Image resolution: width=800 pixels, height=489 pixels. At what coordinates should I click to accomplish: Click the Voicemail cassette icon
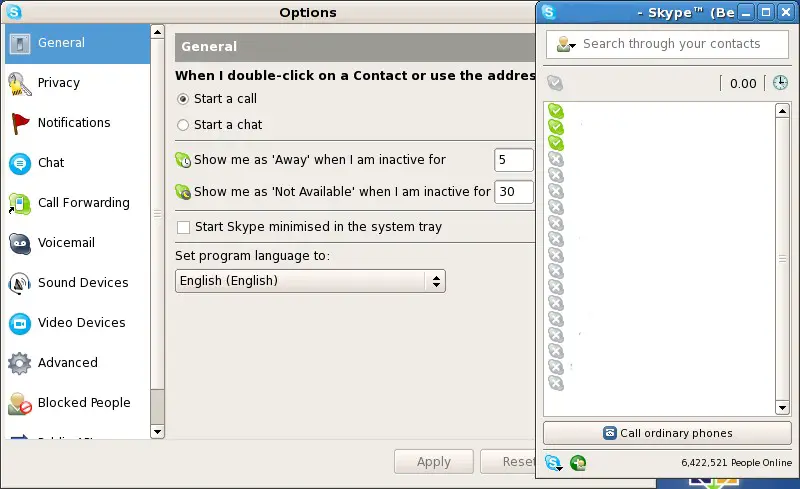(x=20, y=243)
